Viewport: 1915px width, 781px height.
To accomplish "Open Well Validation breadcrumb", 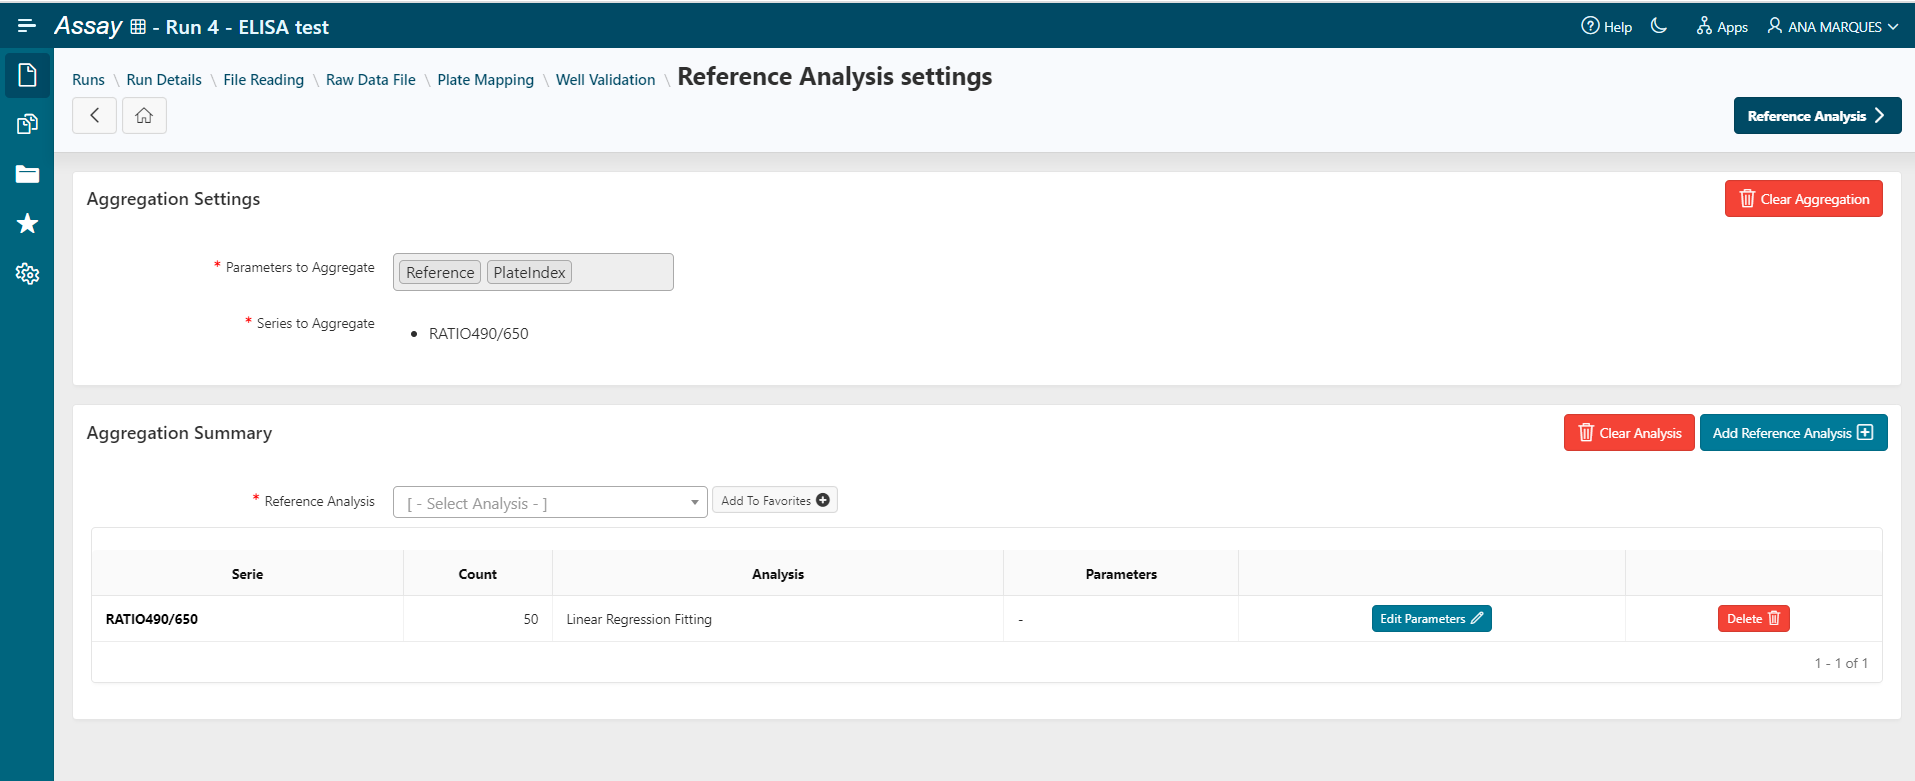I will pos(605,80).
